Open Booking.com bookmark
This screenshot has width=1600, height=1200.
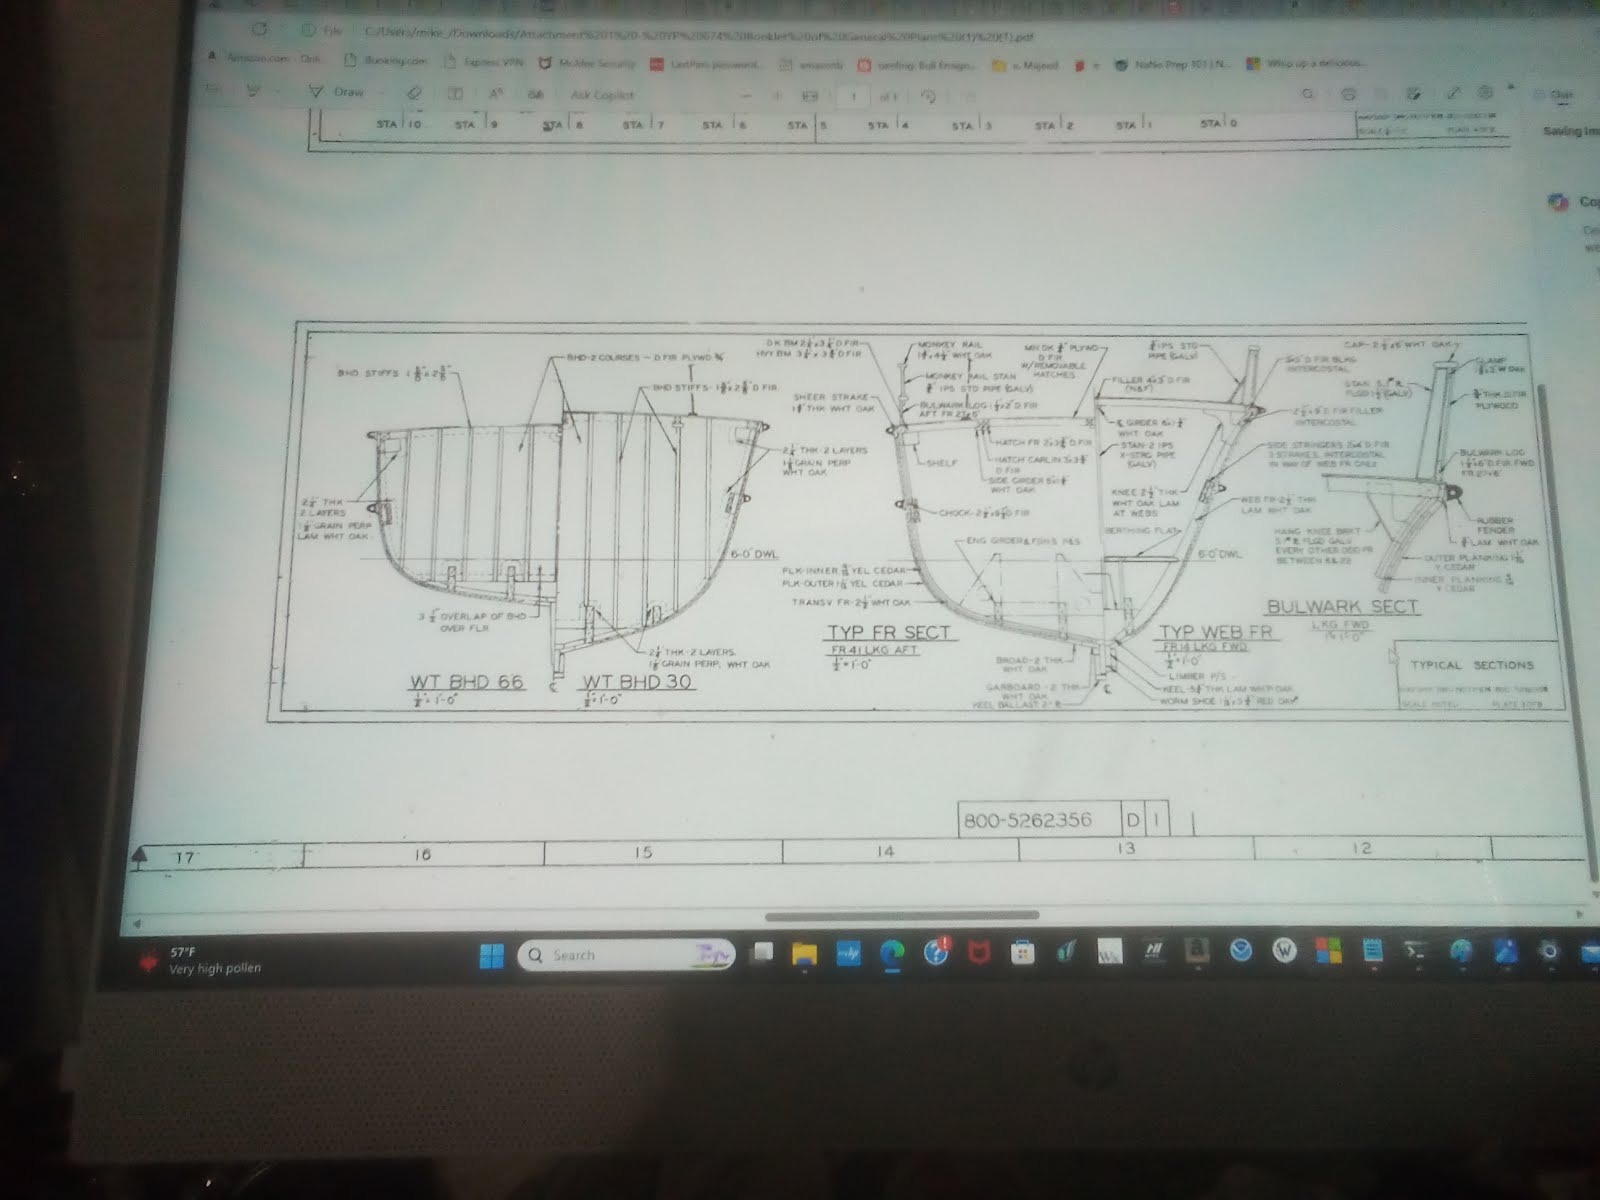(x=385, y=60)
